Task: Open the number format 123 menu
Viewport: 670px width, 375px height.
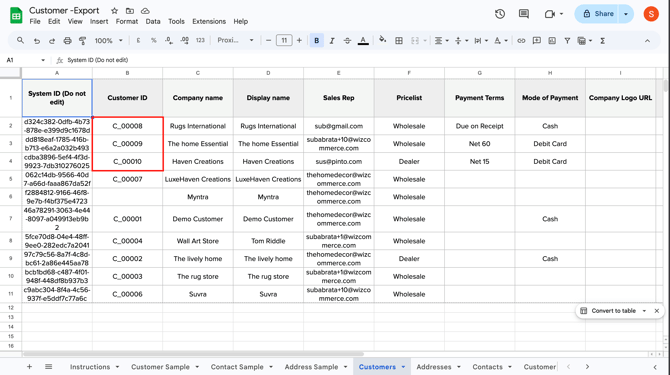Action: click(200, 41)
